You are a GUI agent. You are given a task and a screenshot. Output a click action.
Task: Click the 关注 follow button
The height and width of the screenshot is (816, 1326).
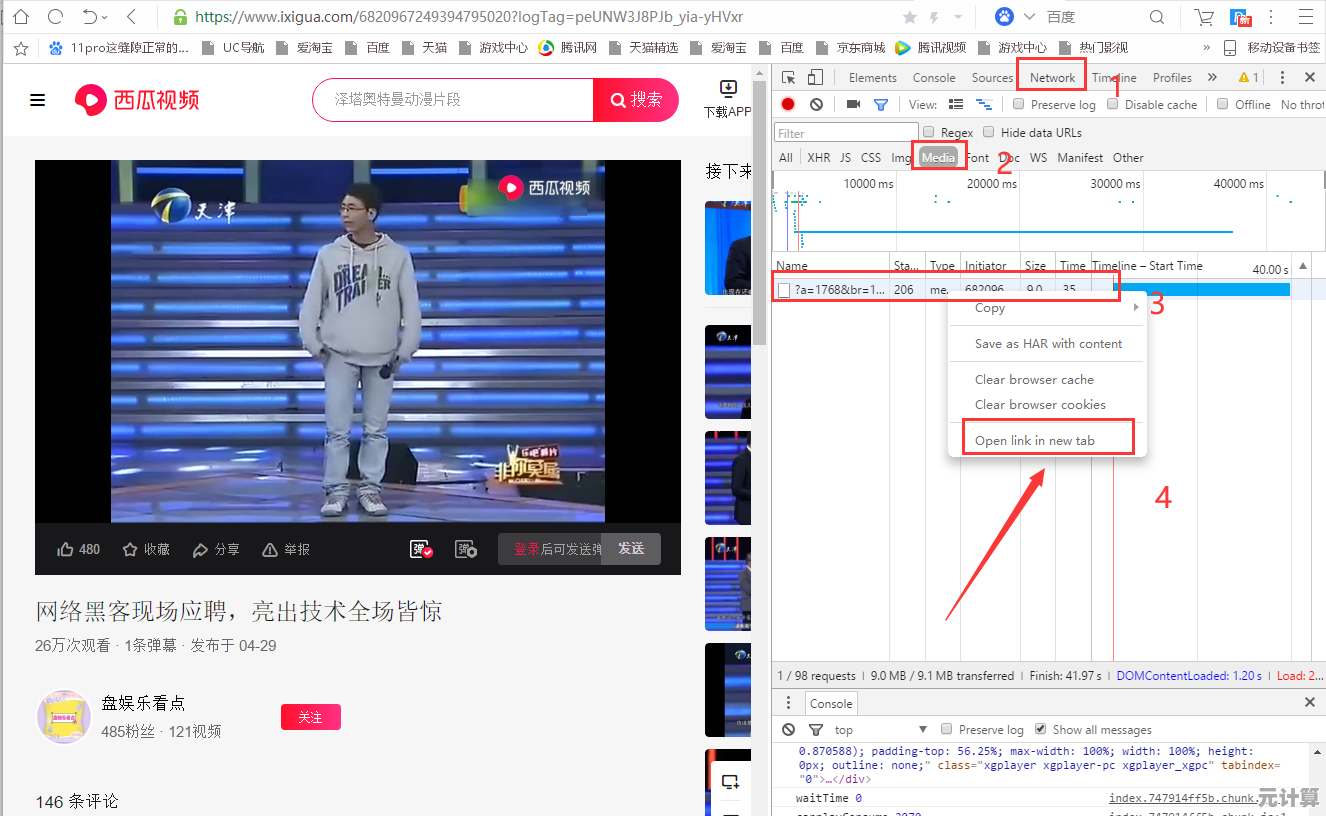[310, 717]
